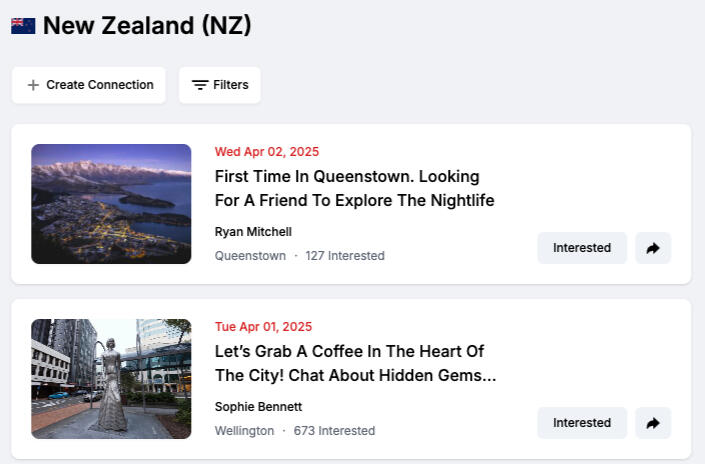Open the Queenstown night view thumbnail
This screenshot has height=464, width=705.
[111, 204]
